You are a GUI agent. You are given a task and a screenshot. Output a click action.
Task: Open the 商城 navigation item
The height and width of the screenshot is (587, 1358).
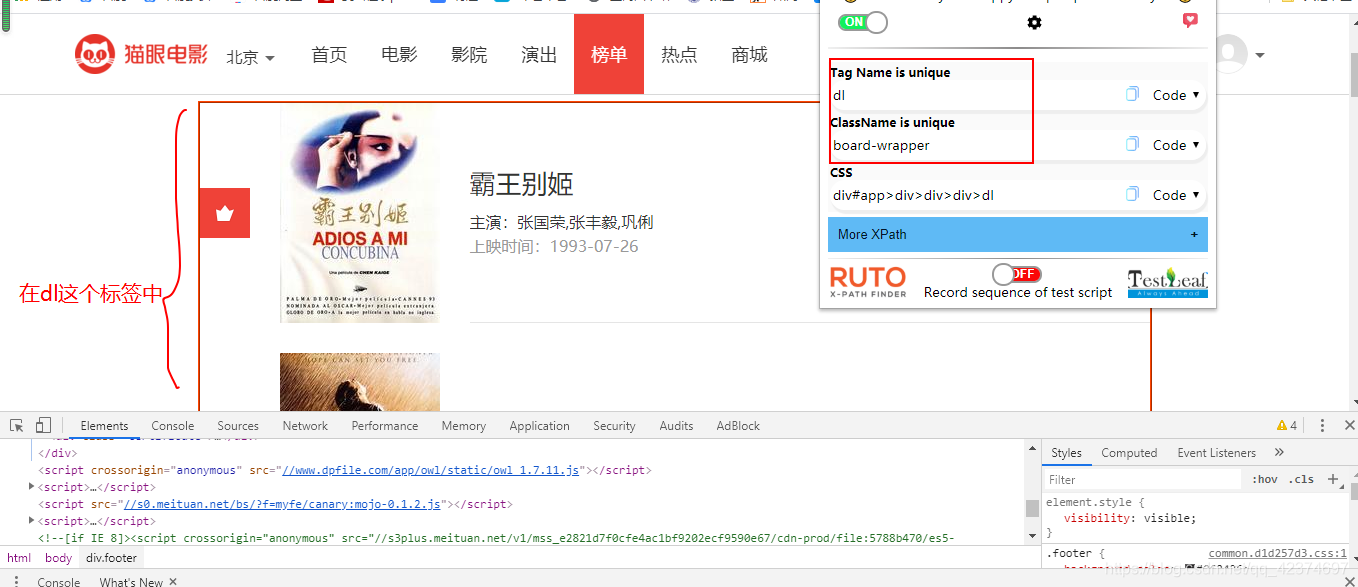[x=749, y=54]
